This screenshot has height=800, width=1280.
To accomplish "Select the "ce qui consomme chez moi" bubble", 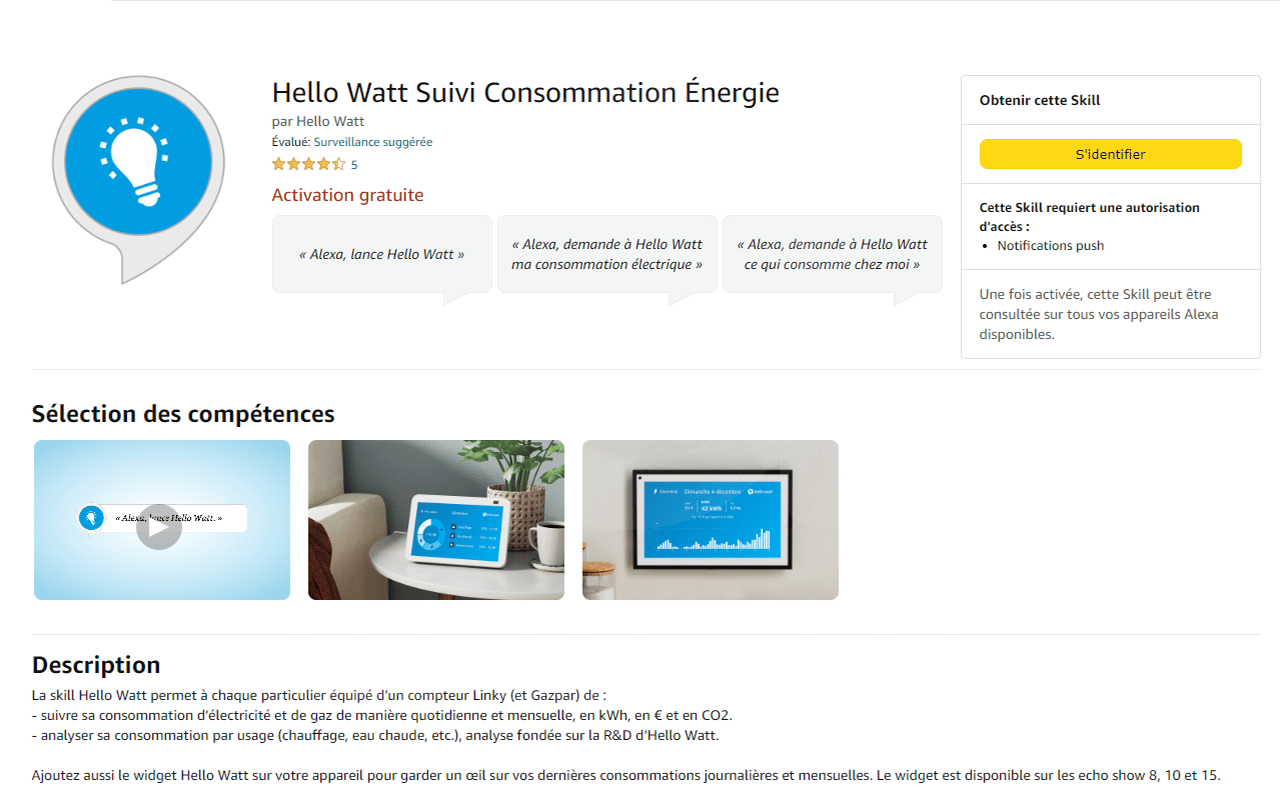I will tap(832, 254).
